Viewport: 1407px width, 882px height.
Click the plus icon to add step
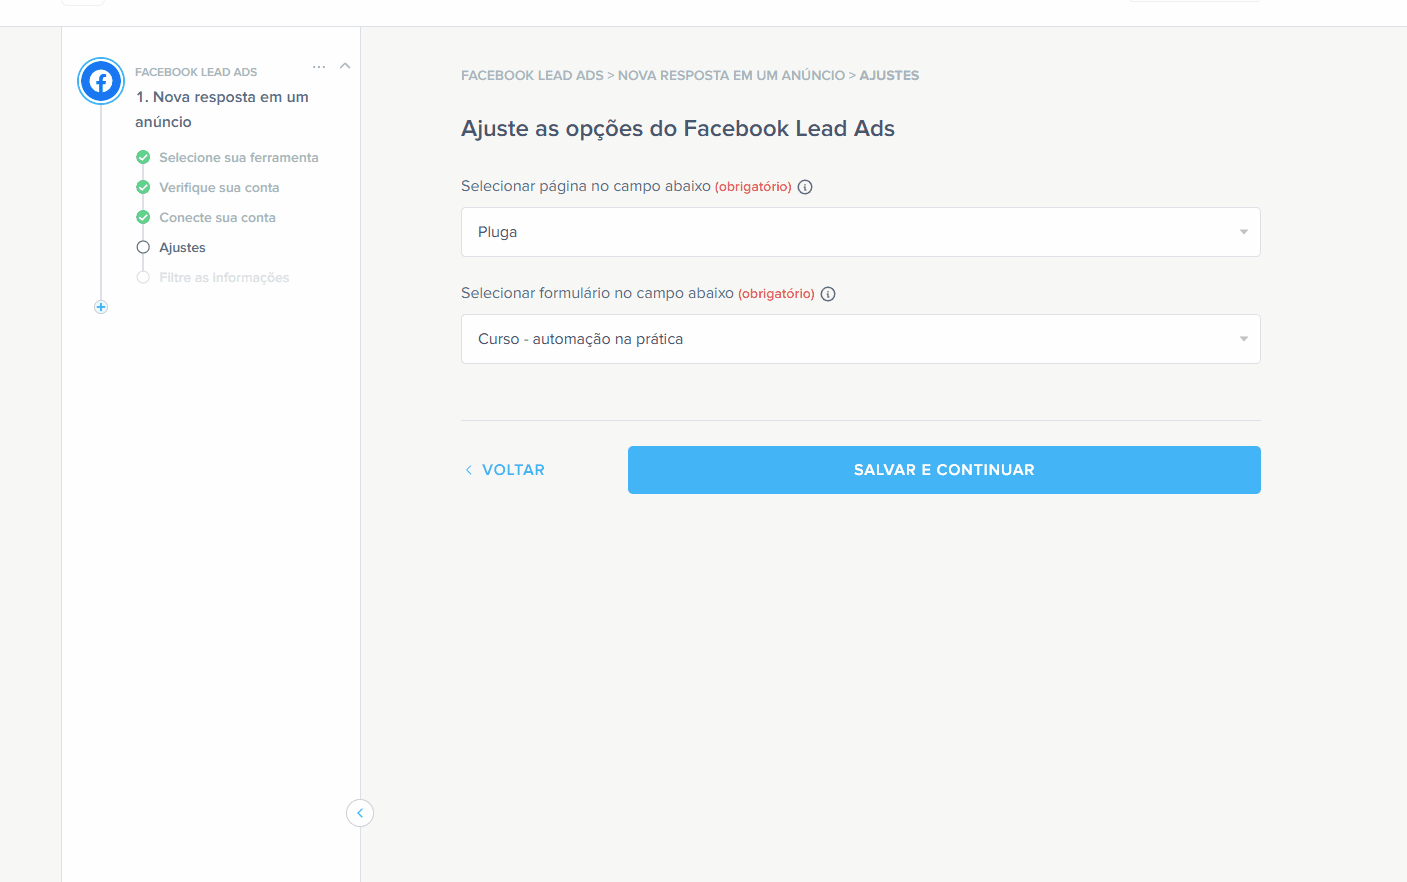point(101,307)
